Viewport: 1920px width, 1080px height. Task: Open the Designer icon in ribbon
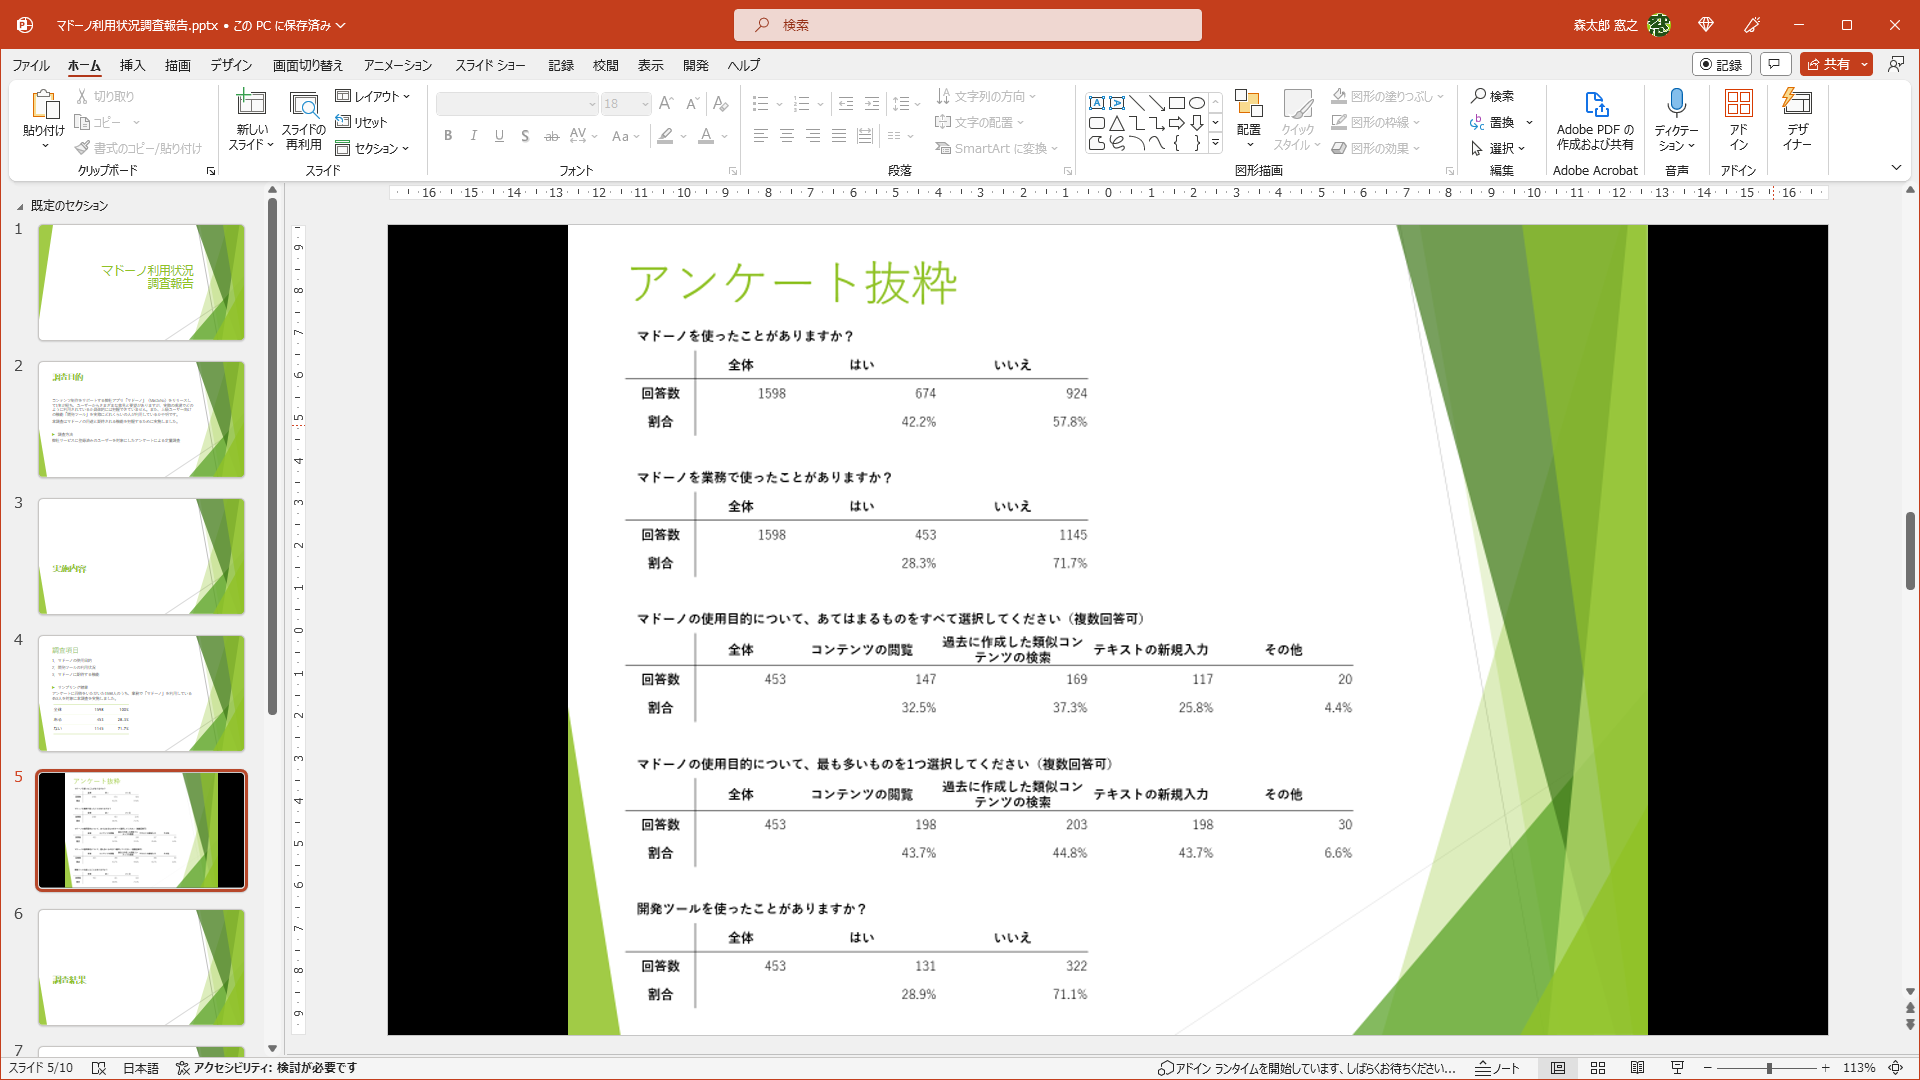tap(1797, 104)
